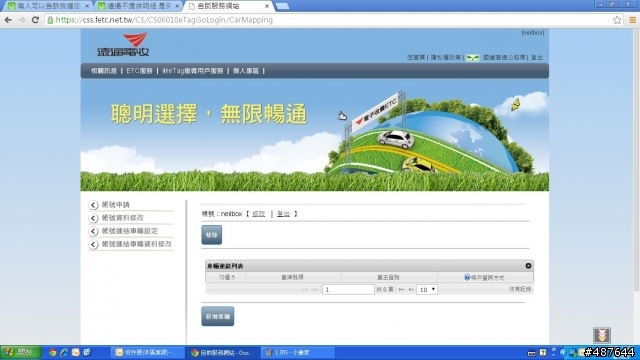
Task: Go to previous page of table pager
Action: 314,289
